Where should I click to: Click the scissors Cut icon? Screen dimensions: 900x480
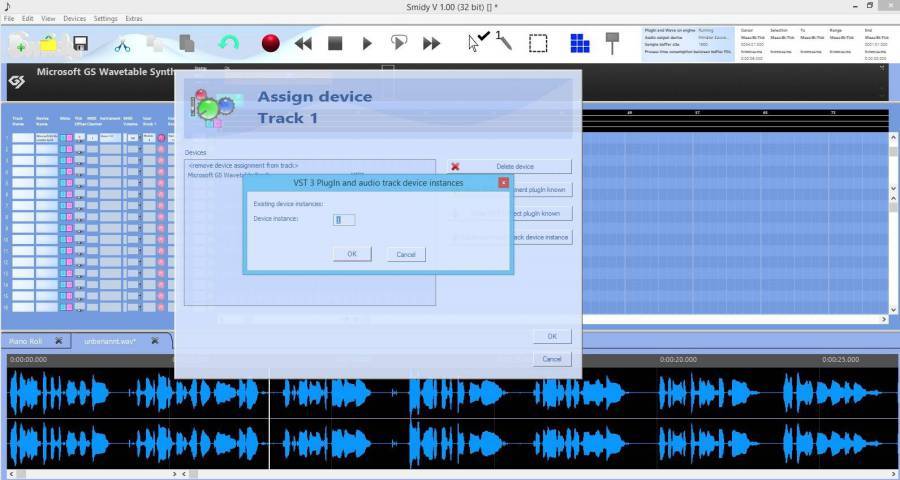(x=123, y=44)
